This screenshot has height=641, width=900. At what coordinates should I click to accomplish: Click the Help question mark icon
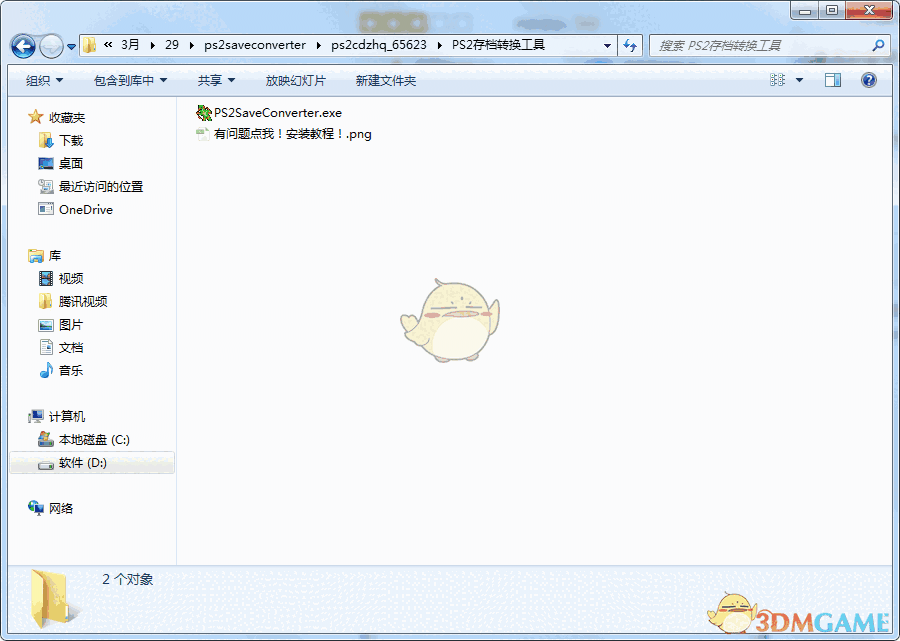point(869,81)
